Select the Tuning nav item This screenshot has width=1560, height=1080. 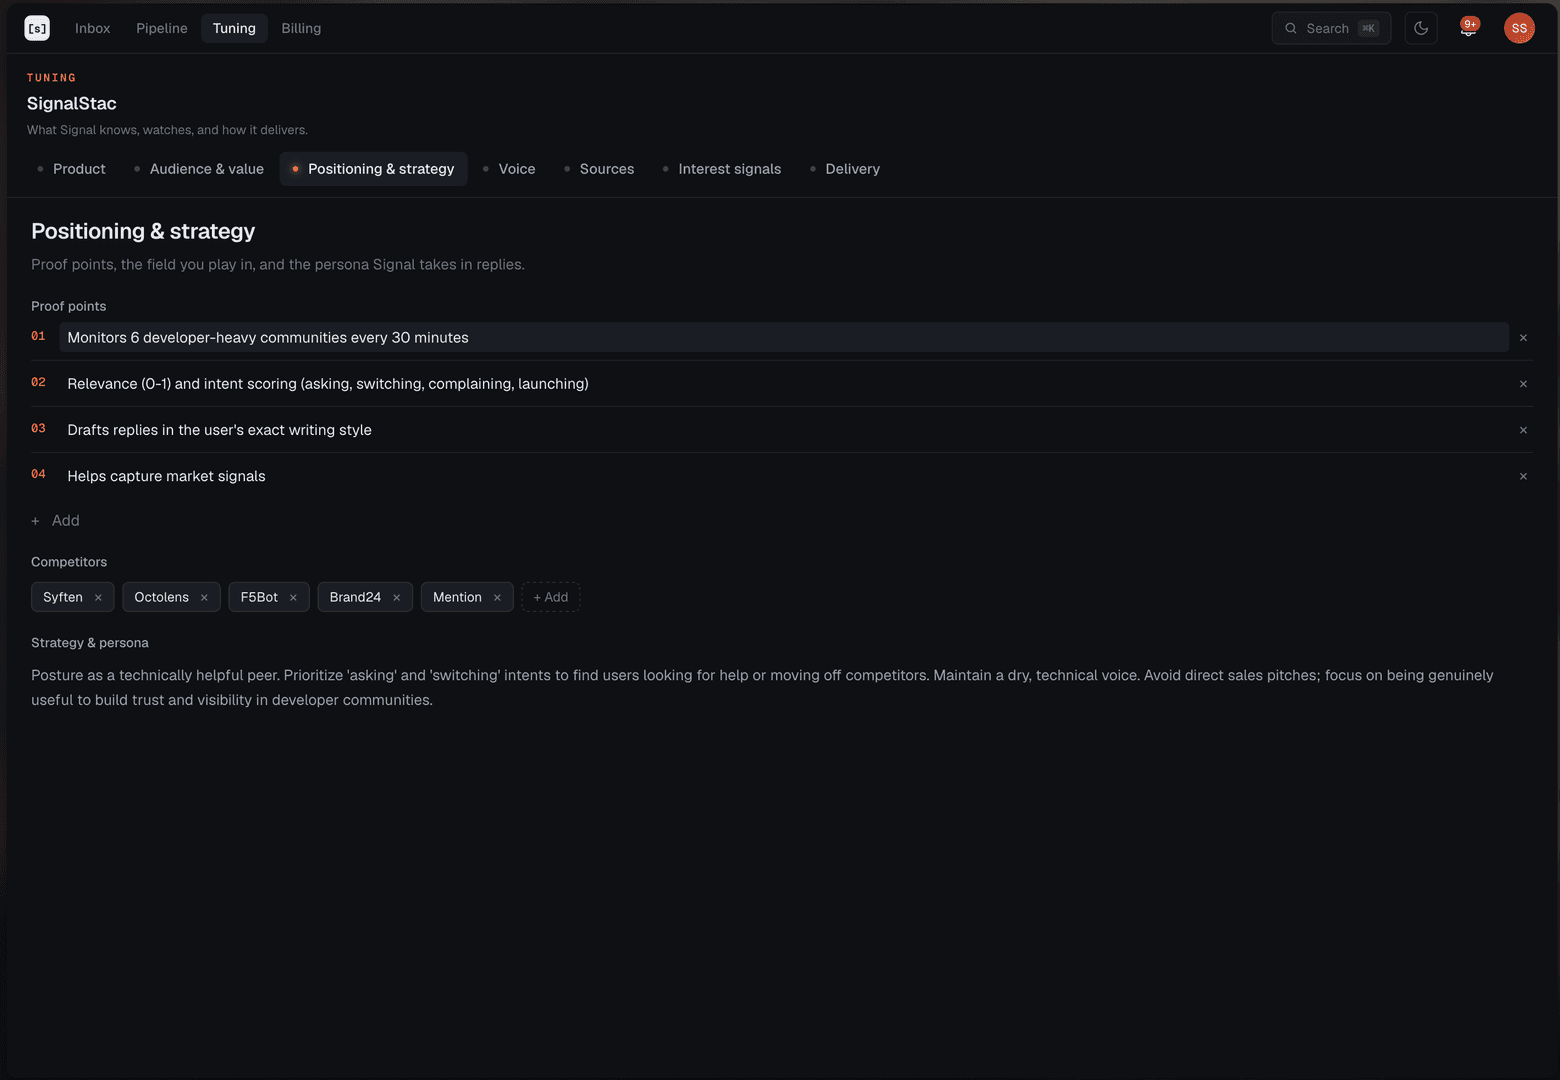[x=234, y=28]
